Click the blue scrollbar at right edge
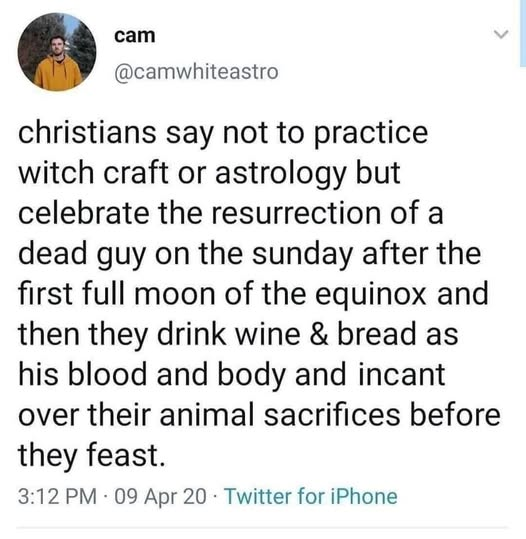The width and height of the screenshot is (526, 539). tap(523, 33)
